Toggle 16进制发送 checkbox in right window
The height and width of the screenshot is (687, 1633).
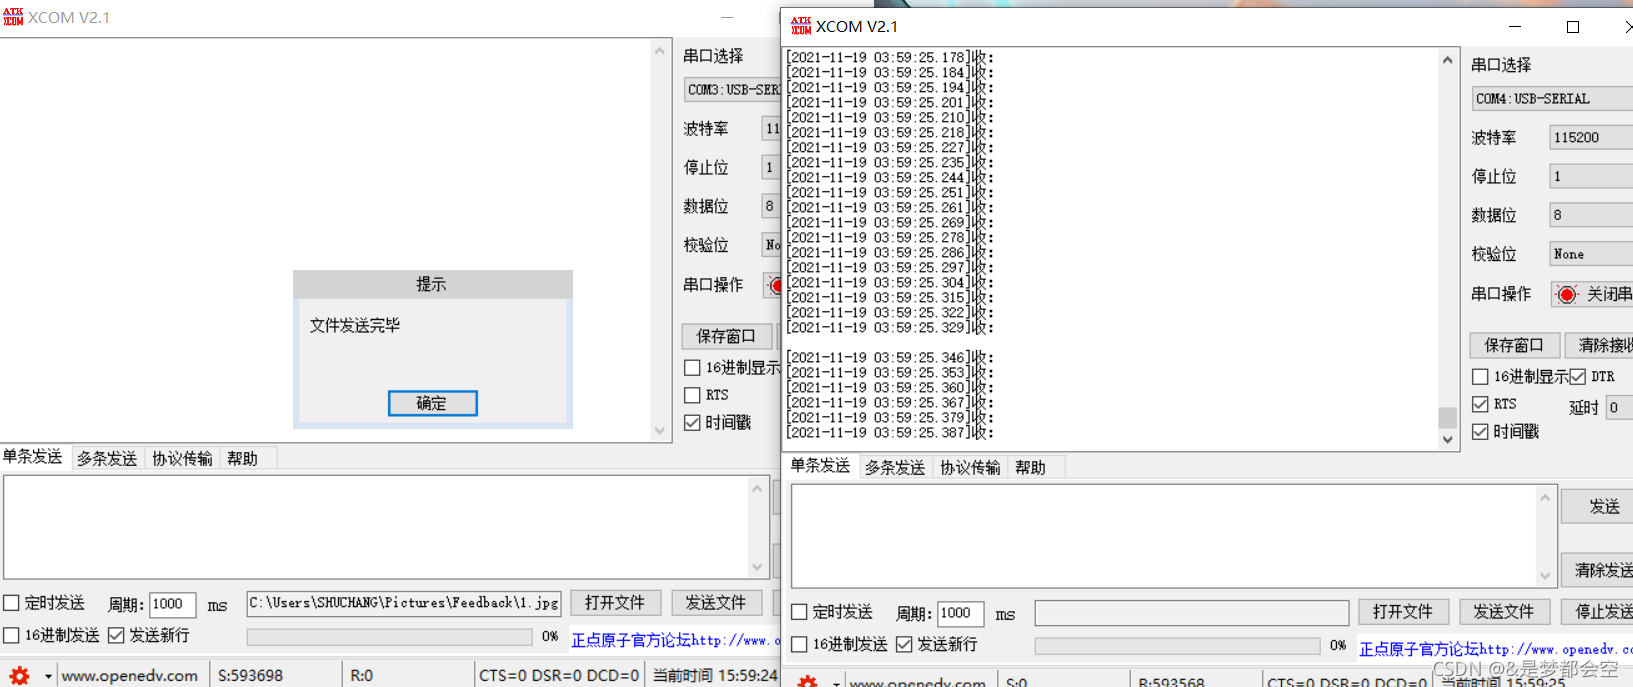click(799, 645)
